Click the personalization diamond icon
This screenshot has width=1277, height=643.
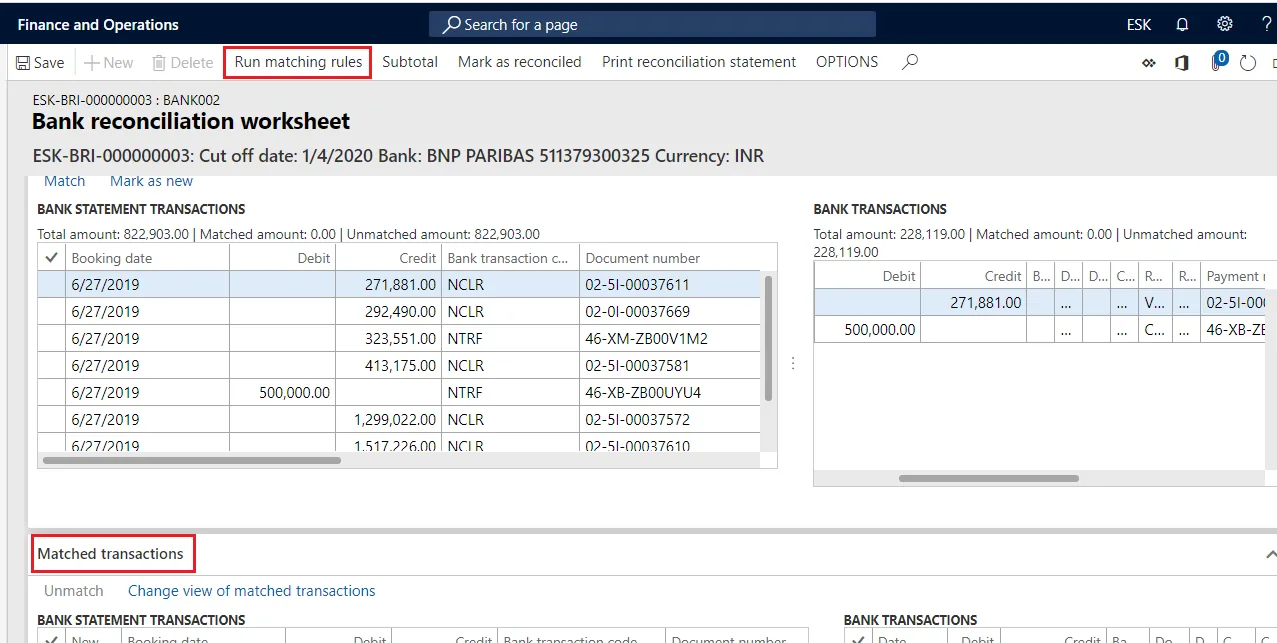tap(1149, 63)
